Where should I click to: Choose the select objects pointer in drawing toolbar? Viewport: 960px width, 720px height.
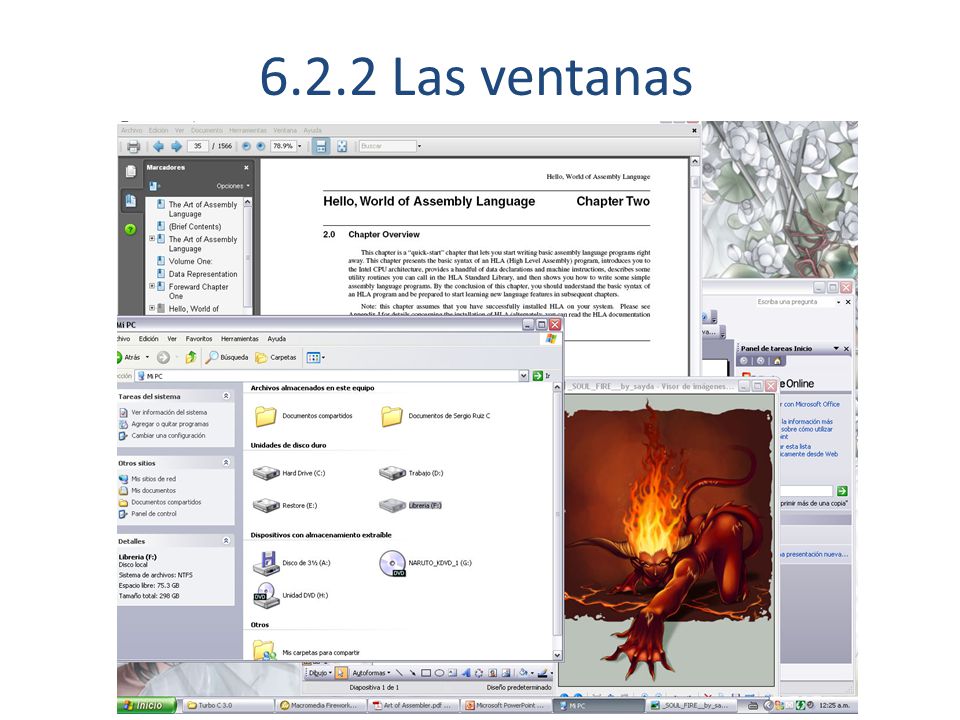[x=341, y=673]
